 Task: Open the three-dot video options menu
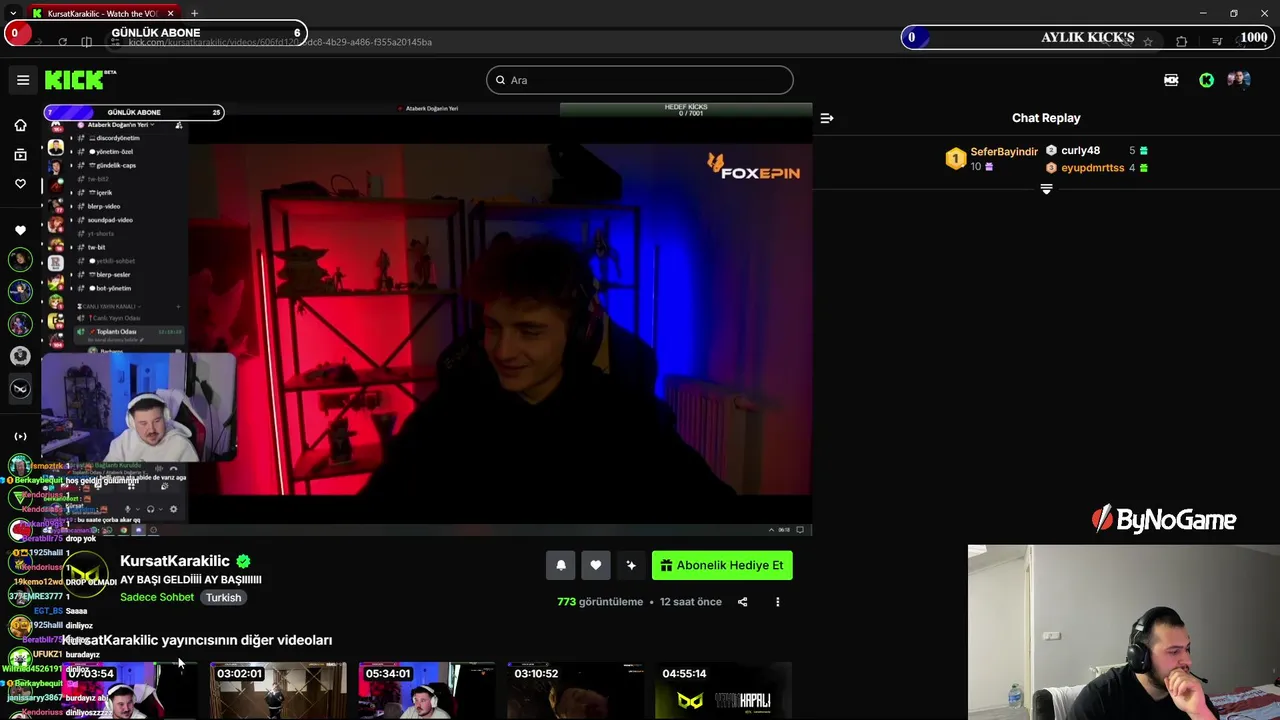pyautogui.click(x=777, y=602)
